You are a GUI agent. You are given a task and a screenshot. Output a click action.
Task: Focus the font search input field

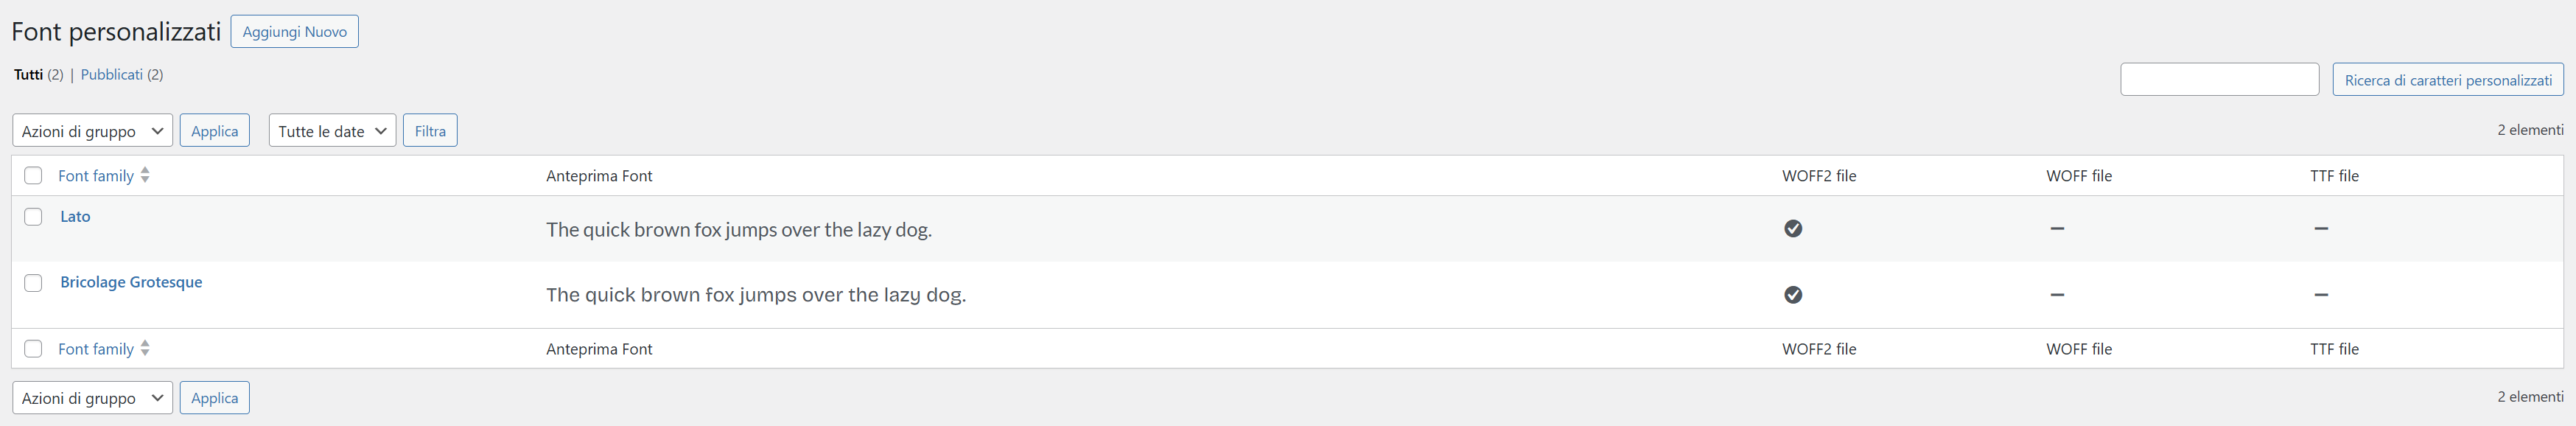[x=2219, y=80]
